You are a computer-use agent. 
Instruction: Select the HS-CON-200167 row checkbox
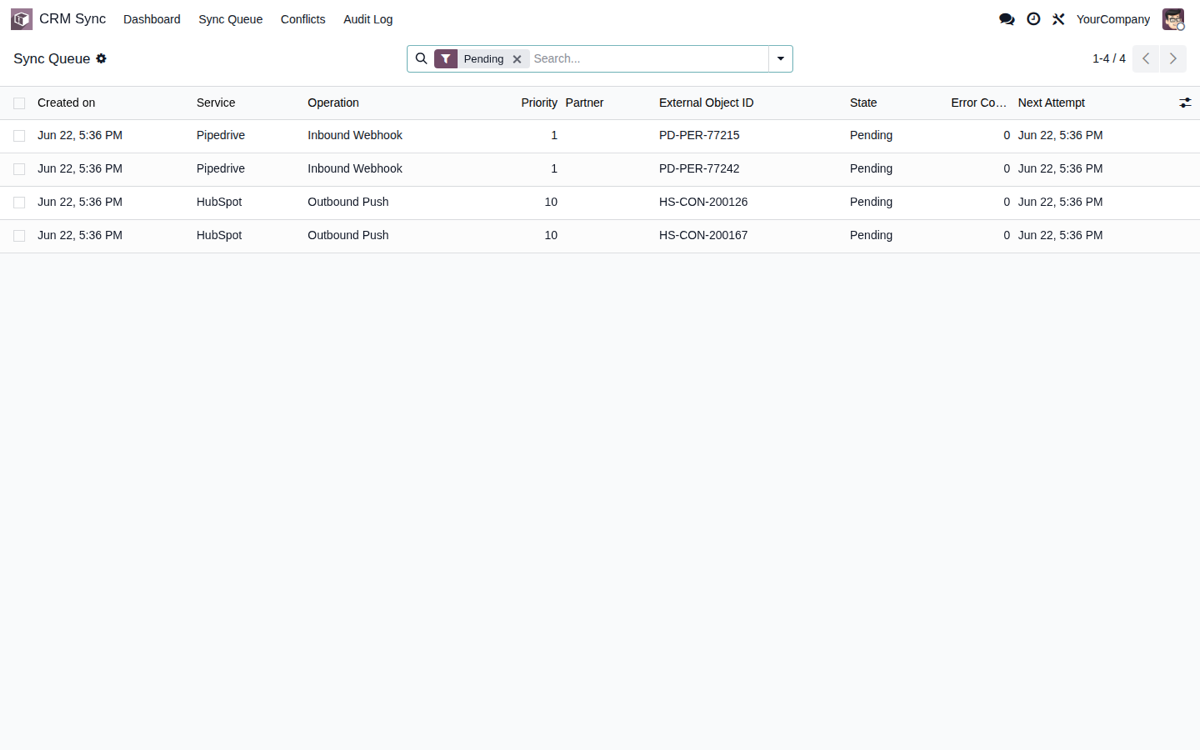coord(19,236)
